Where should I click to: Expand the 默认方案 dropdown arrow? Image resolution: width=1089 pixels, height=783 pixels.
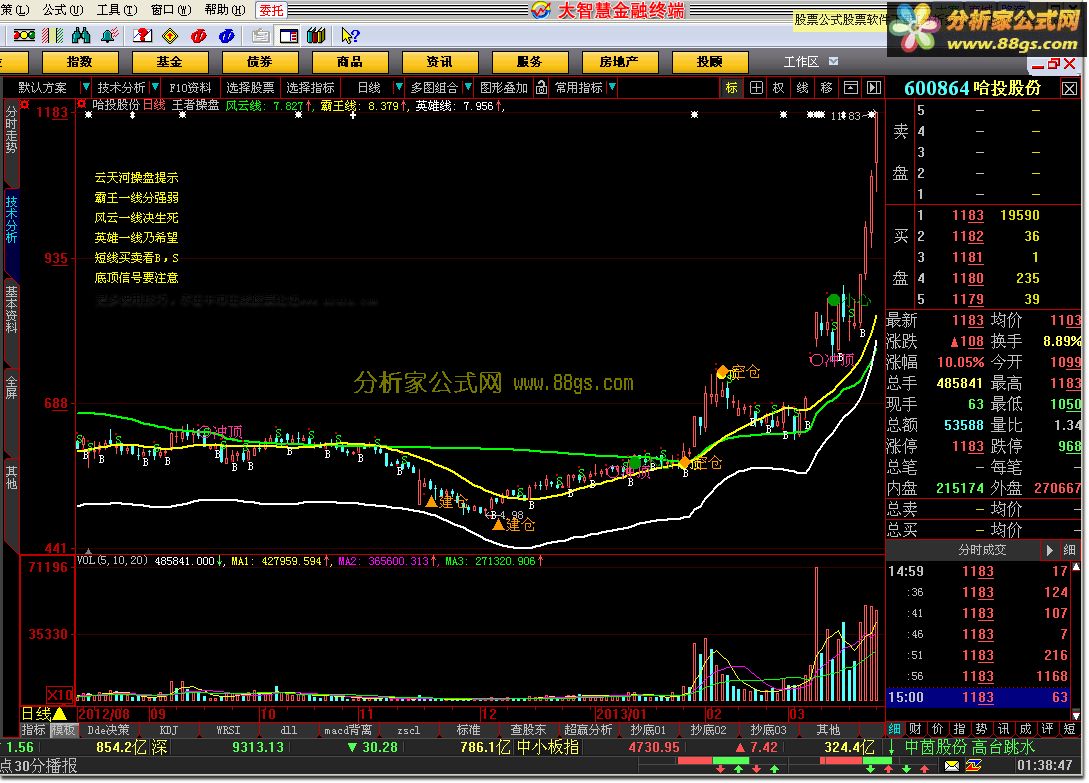tap(85, 88)
